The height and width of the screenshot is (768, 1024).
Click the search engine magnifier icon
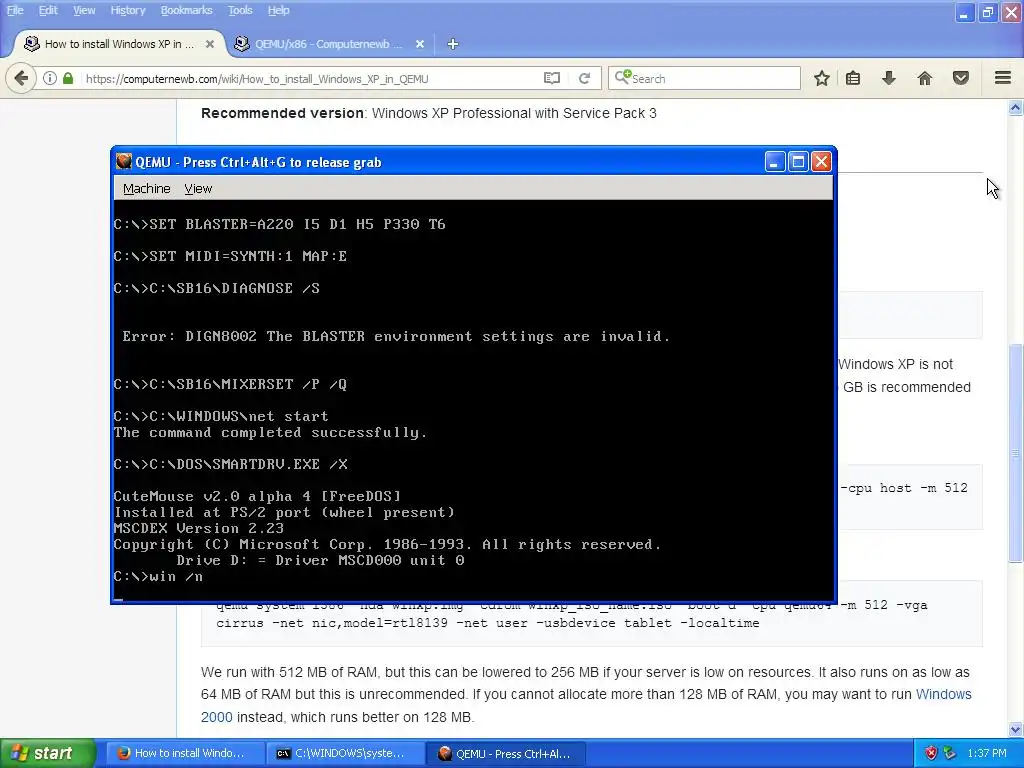click(622, 78)
